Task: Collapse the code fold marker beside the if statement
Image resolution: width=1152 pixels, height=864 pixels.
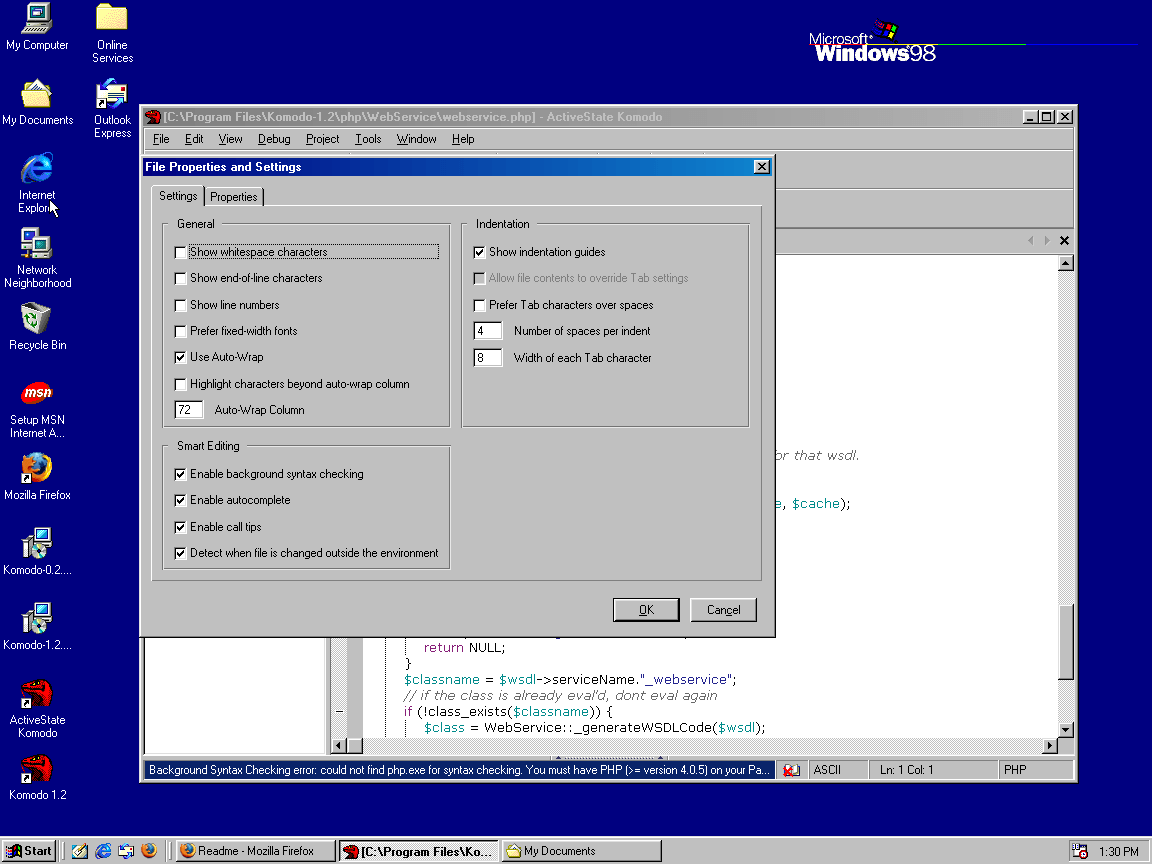Action: pos(339,711)
